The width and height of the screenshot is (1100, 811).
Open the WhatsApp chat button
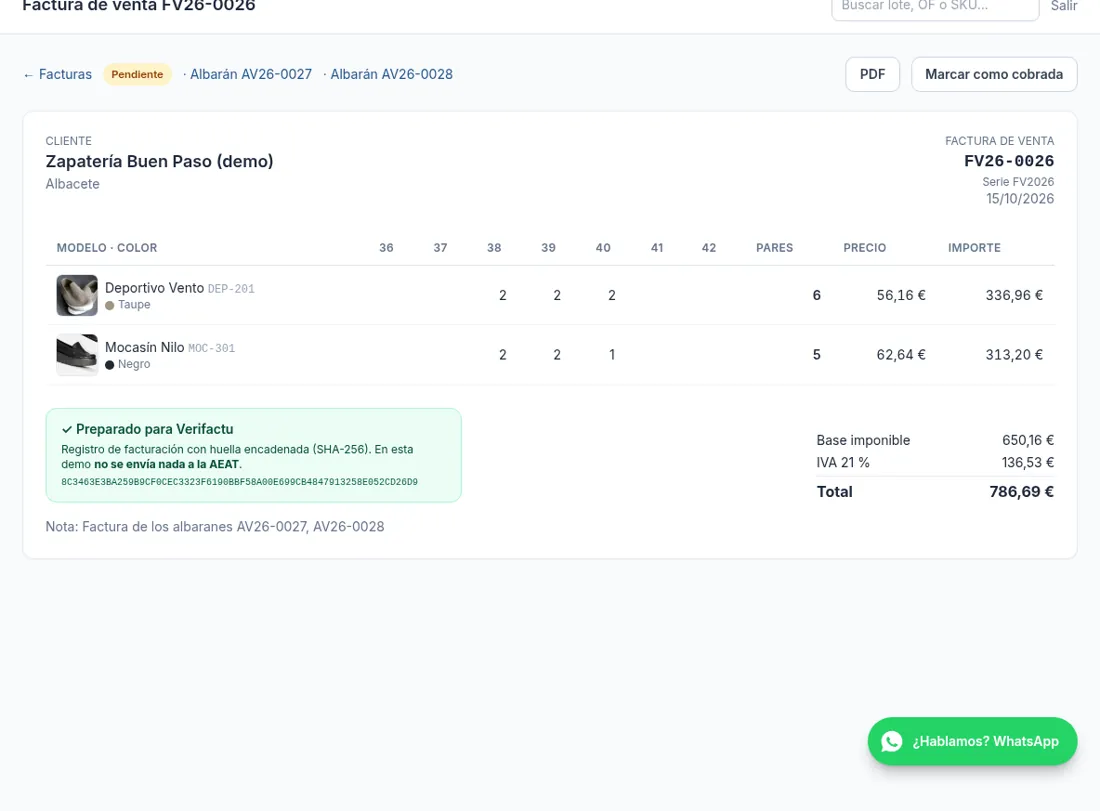(972, 741)
